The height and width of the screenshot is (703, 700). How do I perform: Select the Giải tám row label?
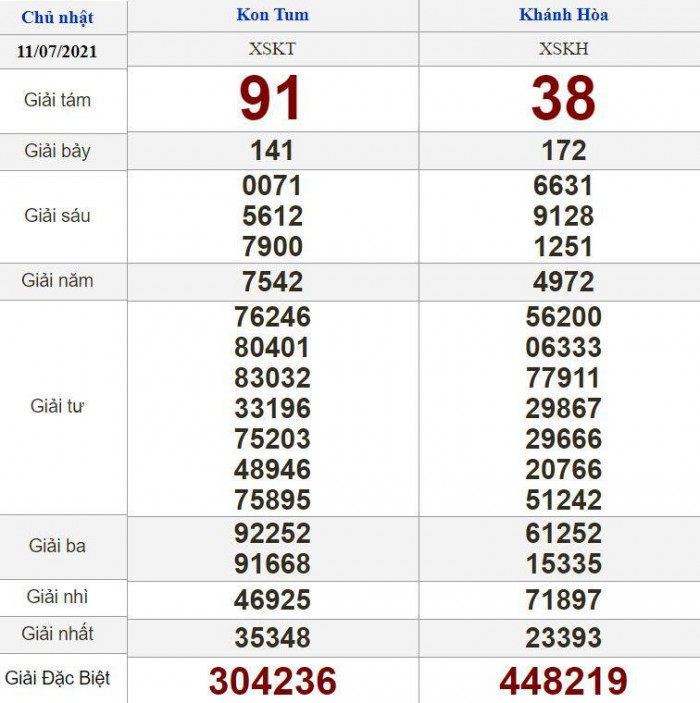tap(57, 100)
